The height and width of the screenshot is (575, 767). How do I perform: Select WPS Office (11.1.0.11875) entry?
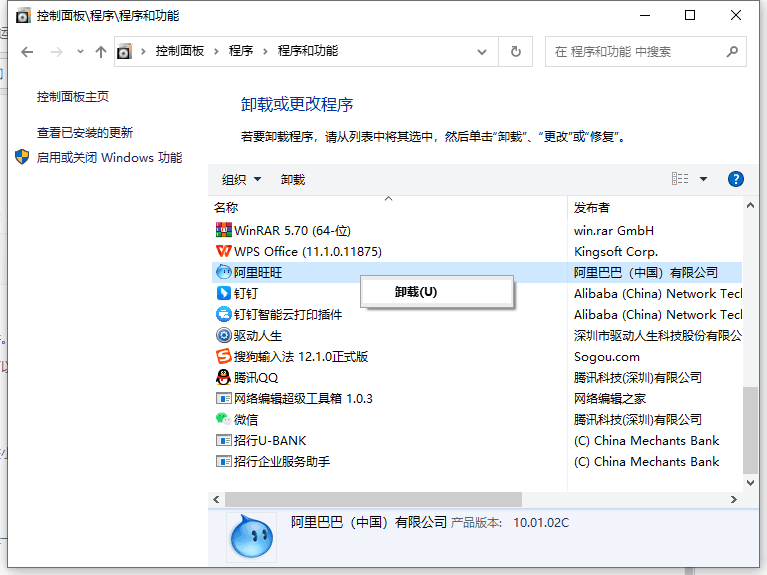pos(308,251)
